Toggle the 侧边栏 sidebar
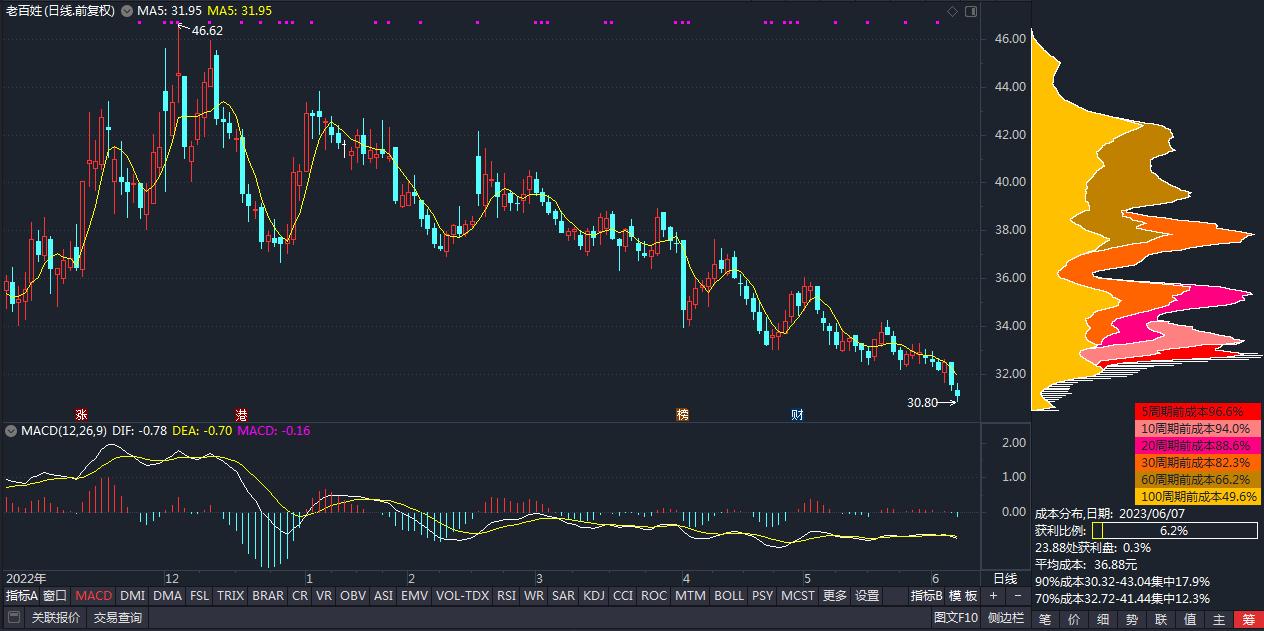This screenshot has width=1264, height=631. [x=1005, y=618]
